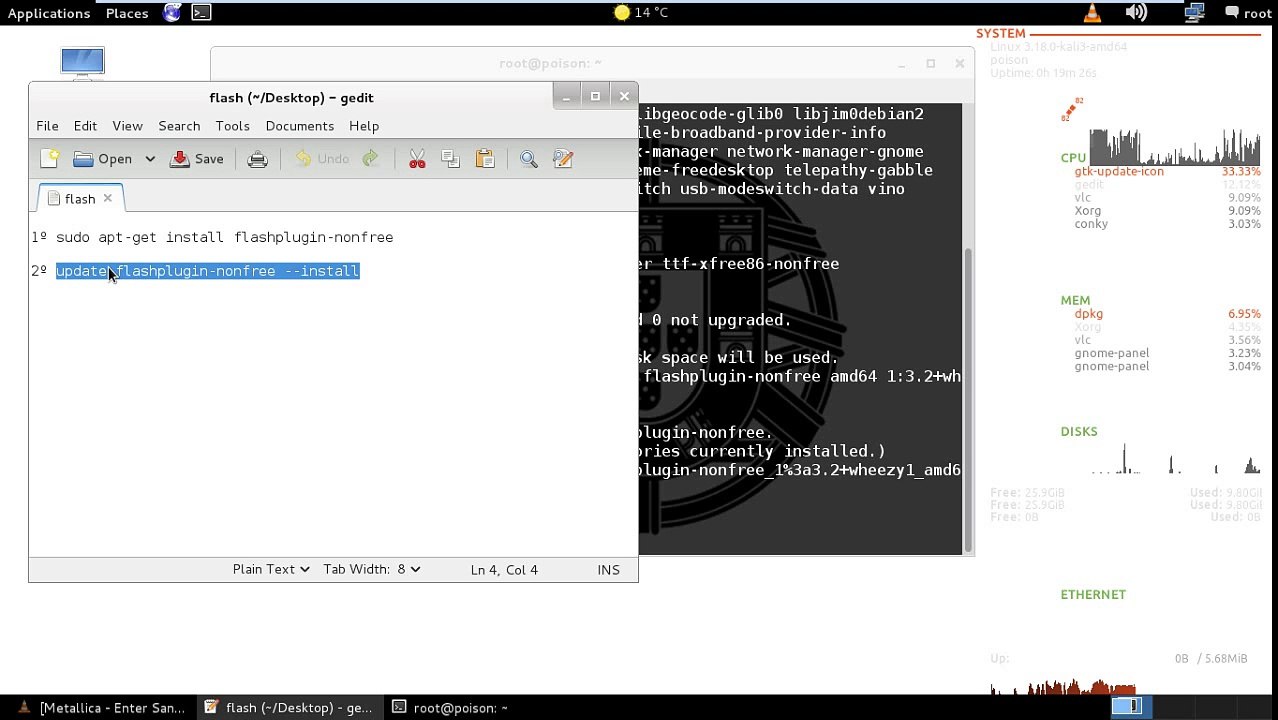Viewport: 1278px width, 720px height.
Task: Launch Iceweasel browser from top panel
Action: 172,13
